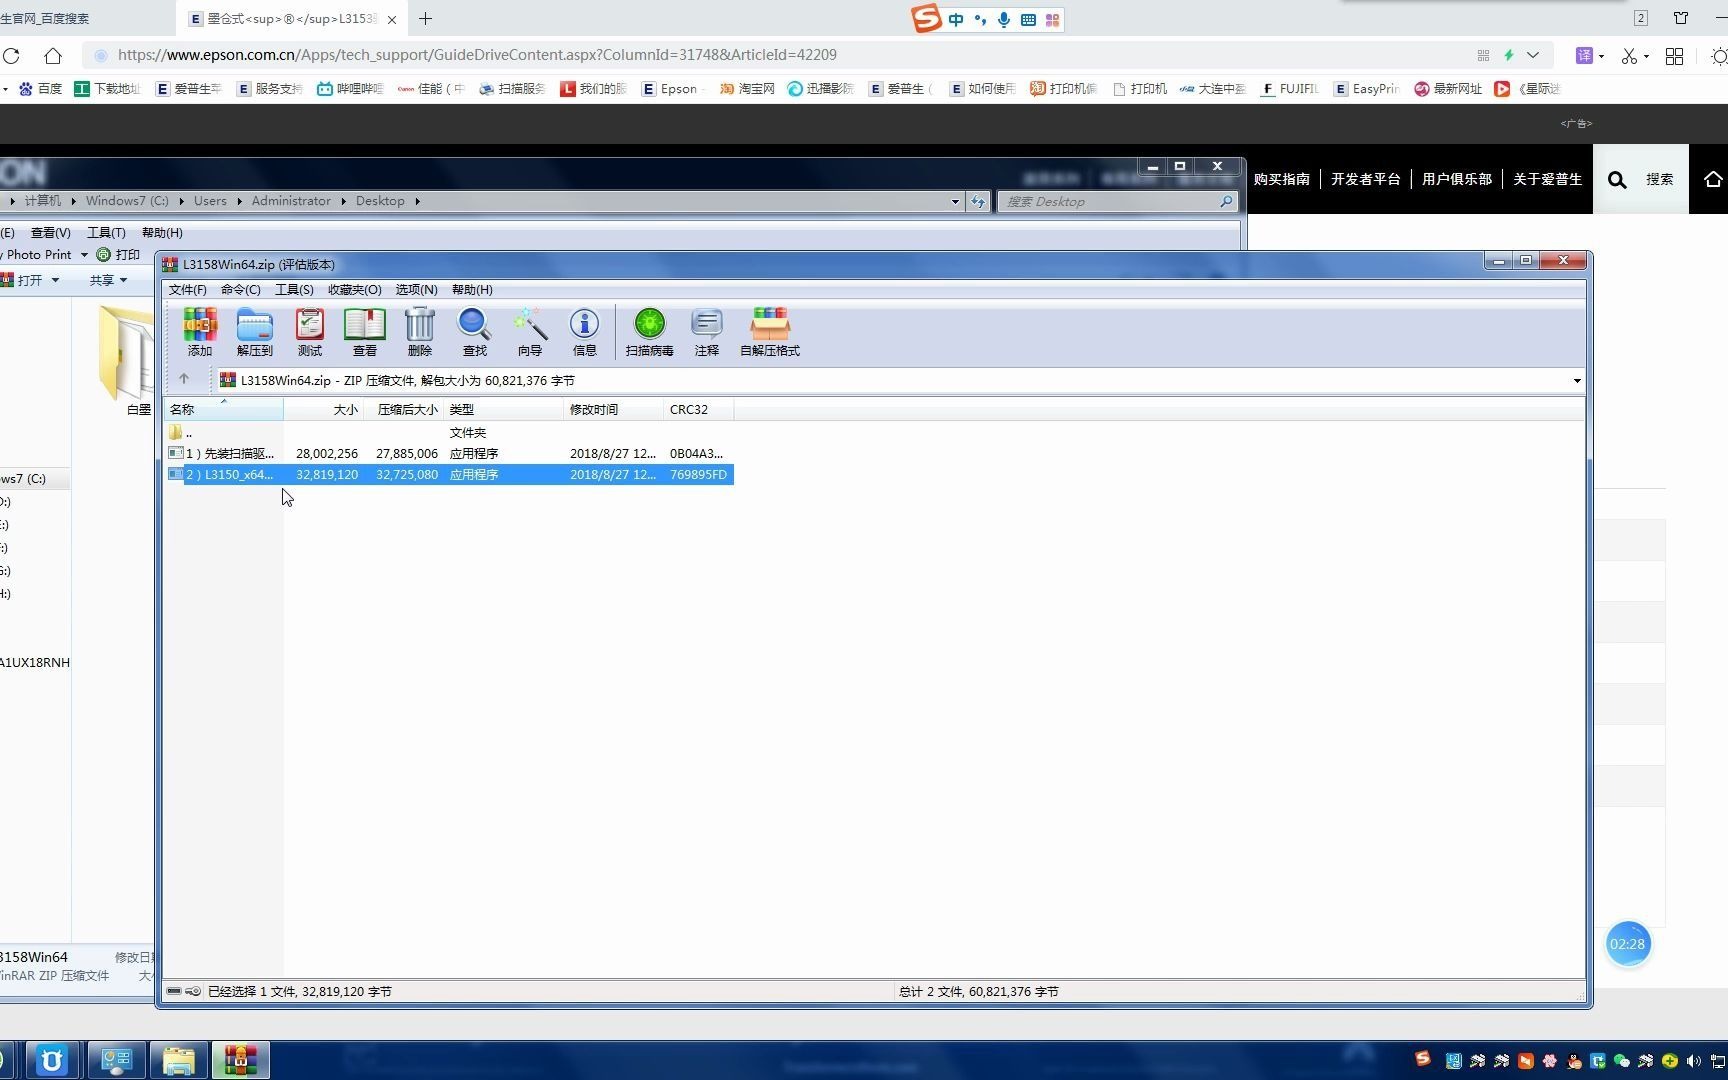Click the 搜索 search icon on Epson site

coord(1617,179)
